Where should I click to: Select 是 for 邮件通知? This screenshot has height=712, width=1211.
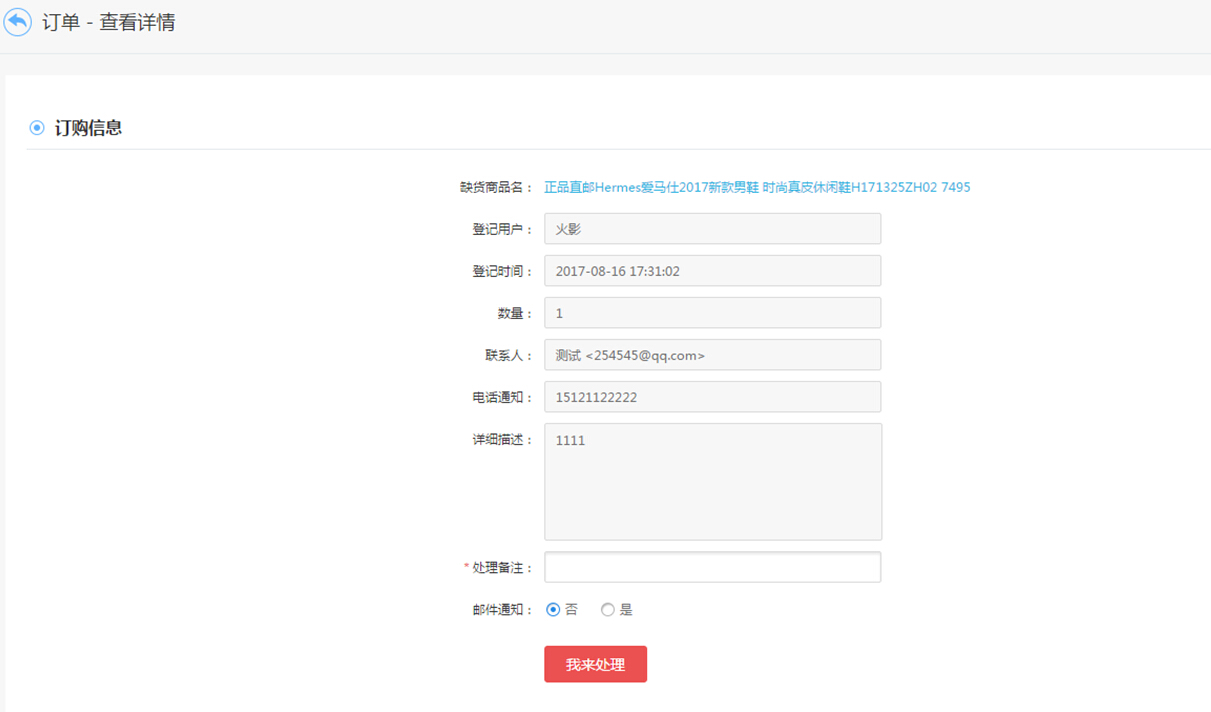click(x=608, y=610)
